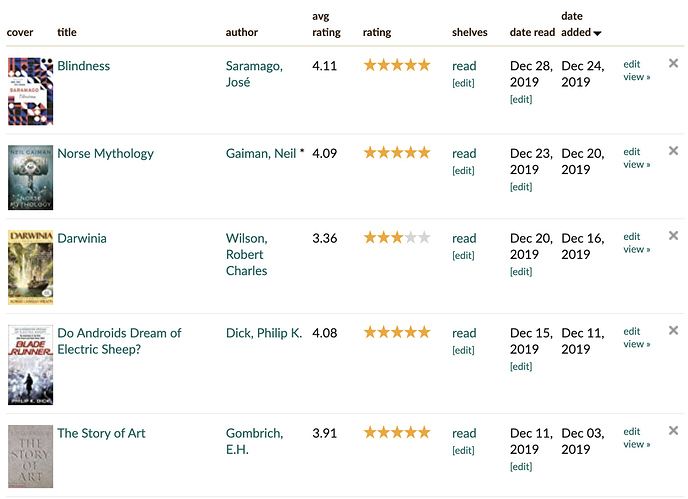Edit shelves for Darwinia
Viewport: 688px width, 499px height.
coord(463,255)
